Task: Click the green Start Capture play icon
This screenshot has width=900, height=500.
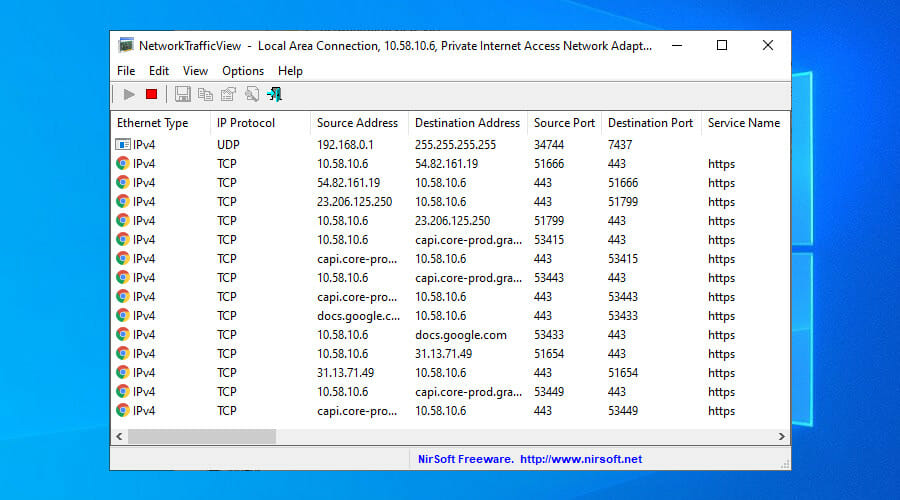Action: [x=129, y=94]
